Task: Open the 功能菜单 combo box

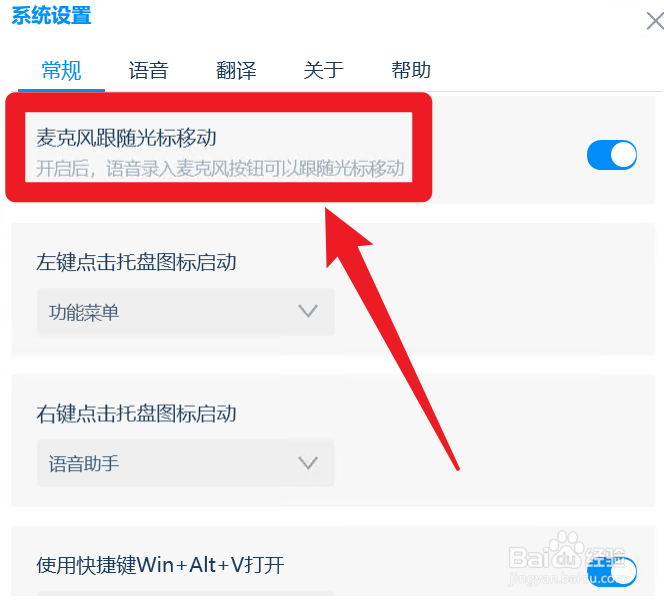Action: pyautogui.click(x=186, y=312)
